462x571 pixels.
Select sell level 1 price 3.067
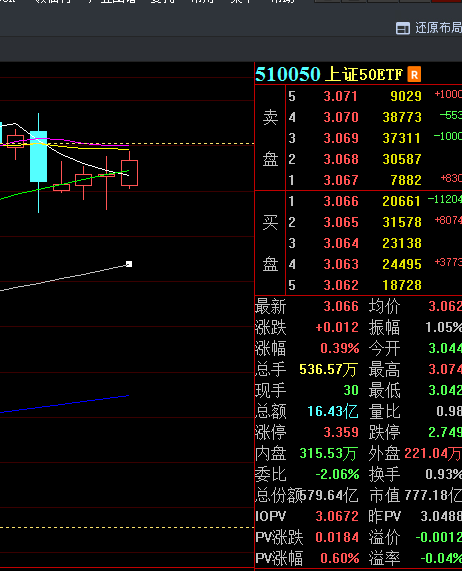point(341,180)
